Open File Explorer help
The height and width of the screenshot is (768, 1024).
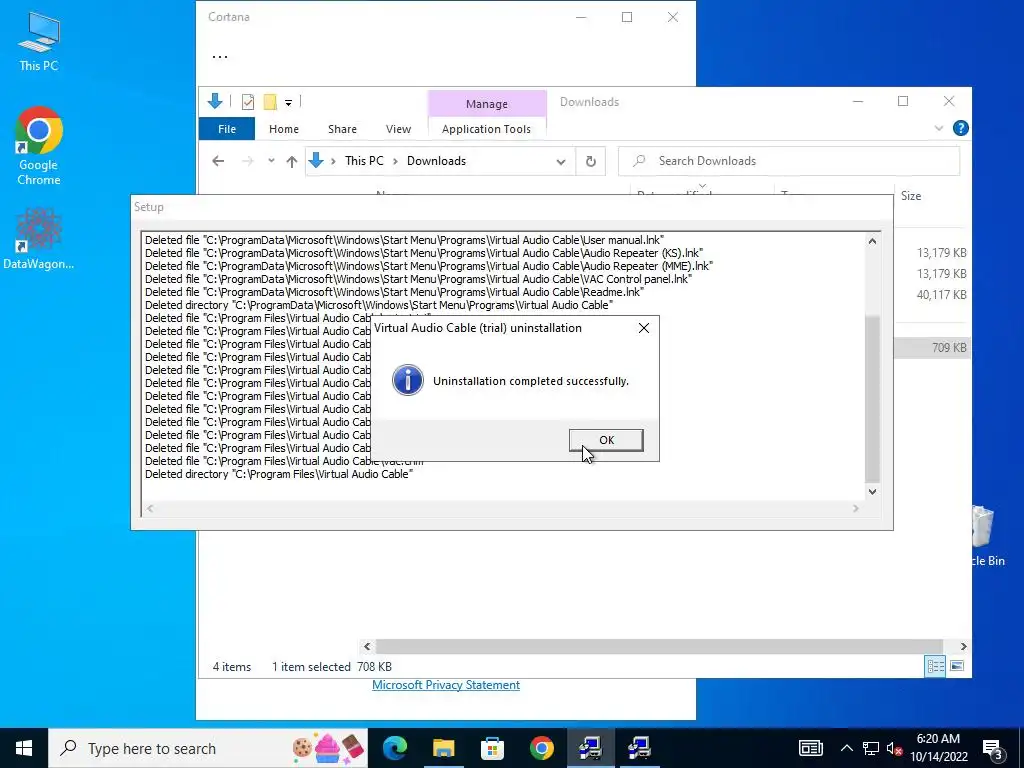point(961,129)
